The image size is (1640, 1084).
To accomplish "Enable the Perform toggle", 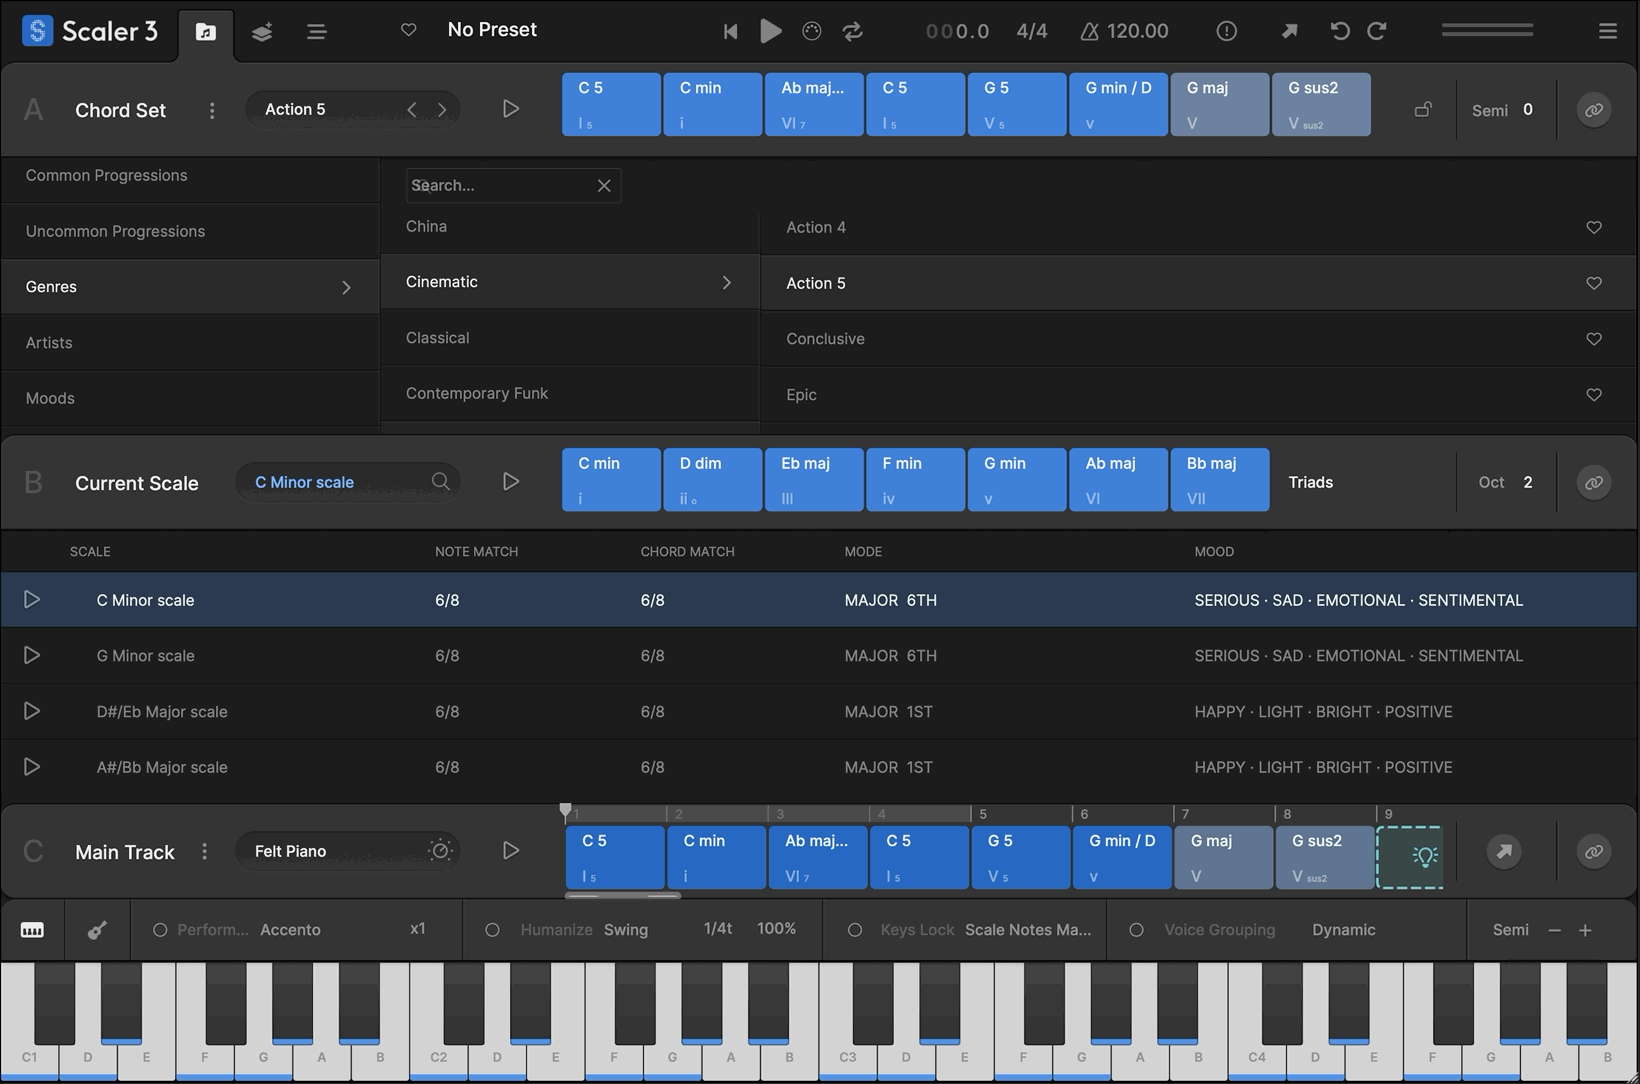I will (x=160, y=930).
